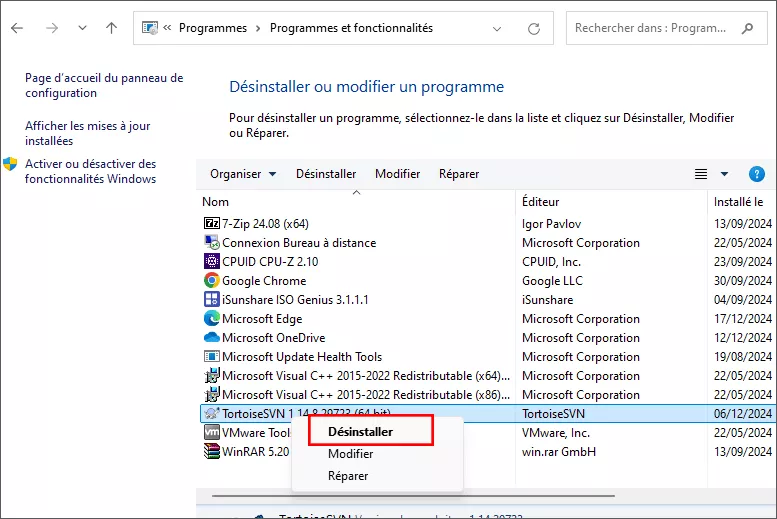Sort by the Installé le column header
The image size is (777, 519).
[x=738, y=202]
